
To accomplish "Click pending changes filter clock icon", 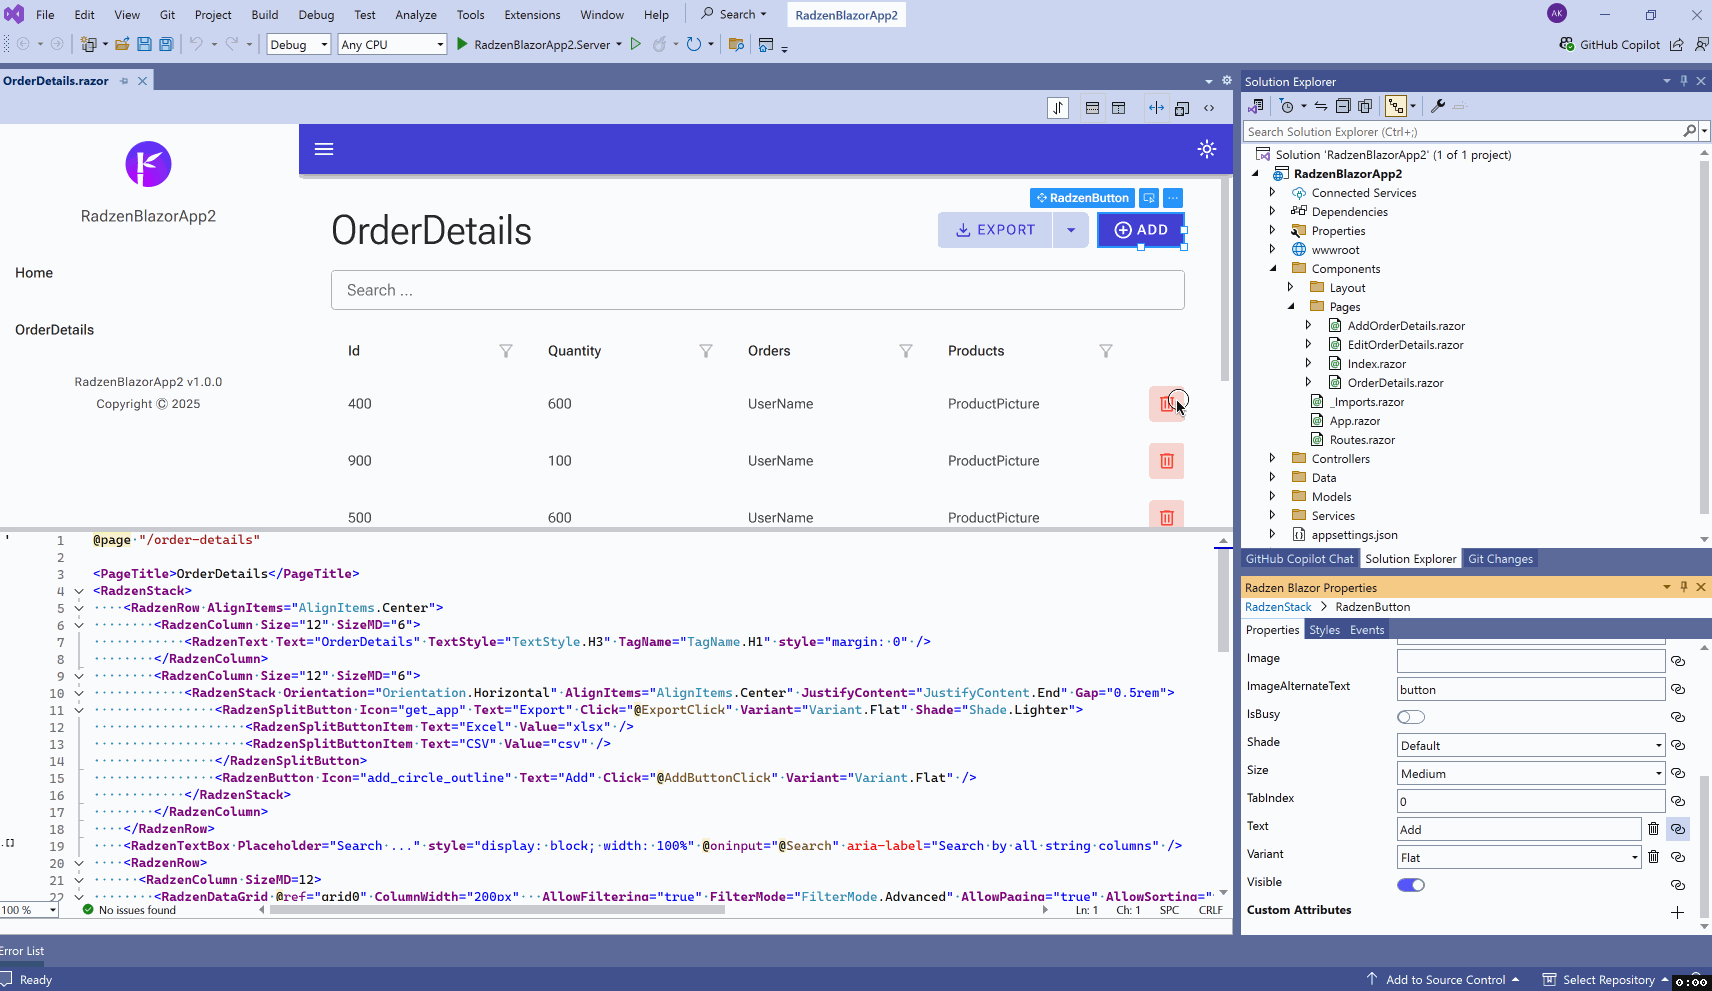I will click(x=1287, y=106).
